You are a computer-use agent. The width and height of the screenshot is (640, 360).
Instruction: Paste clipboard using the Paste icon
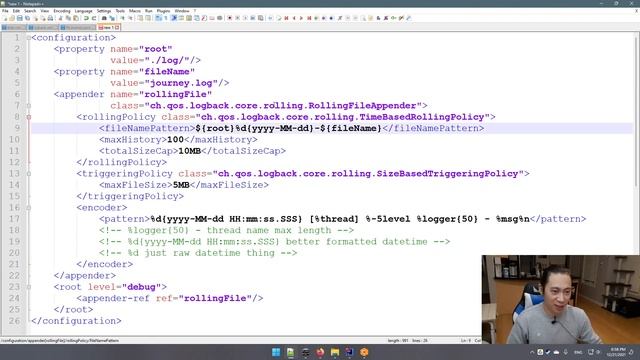[76, 18]
